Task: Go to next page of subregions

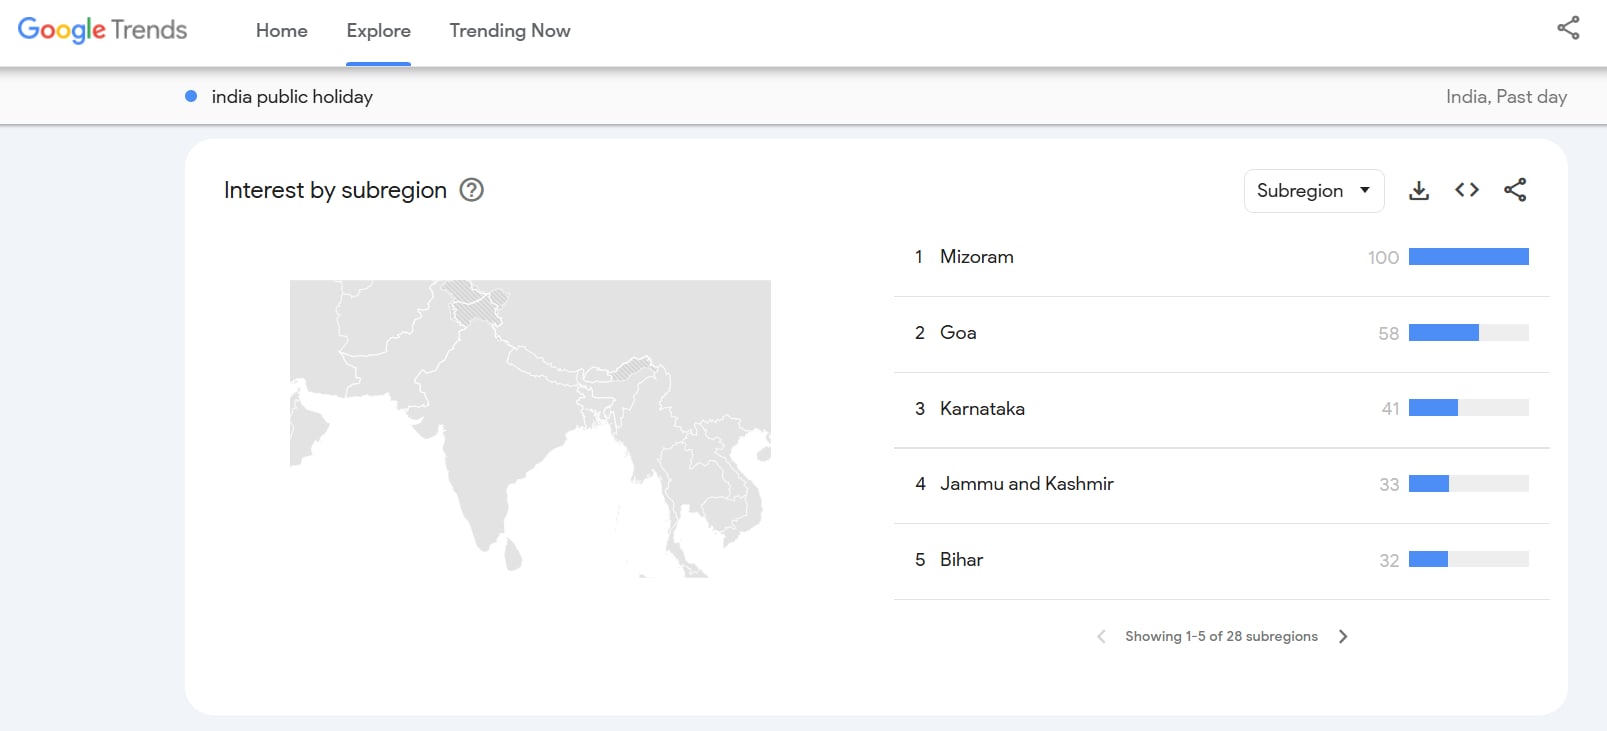Action: click(x=1343, y=636)
